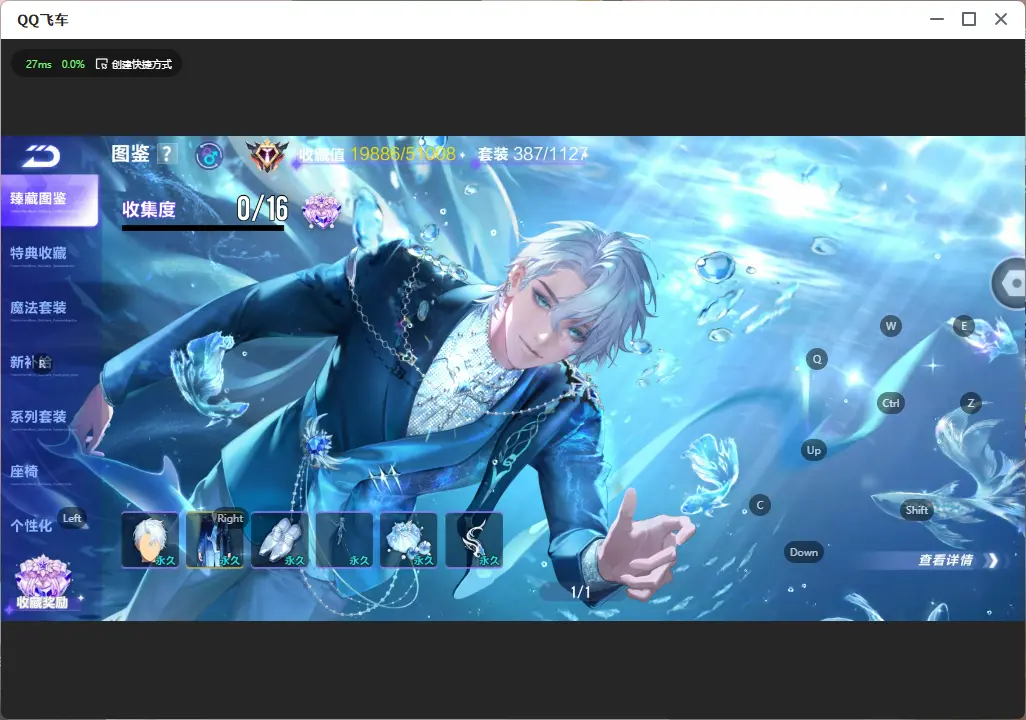Click the 套装 387/1127 counter
Viewport: 1026px width, 720px height.
[x=533, y=154]
